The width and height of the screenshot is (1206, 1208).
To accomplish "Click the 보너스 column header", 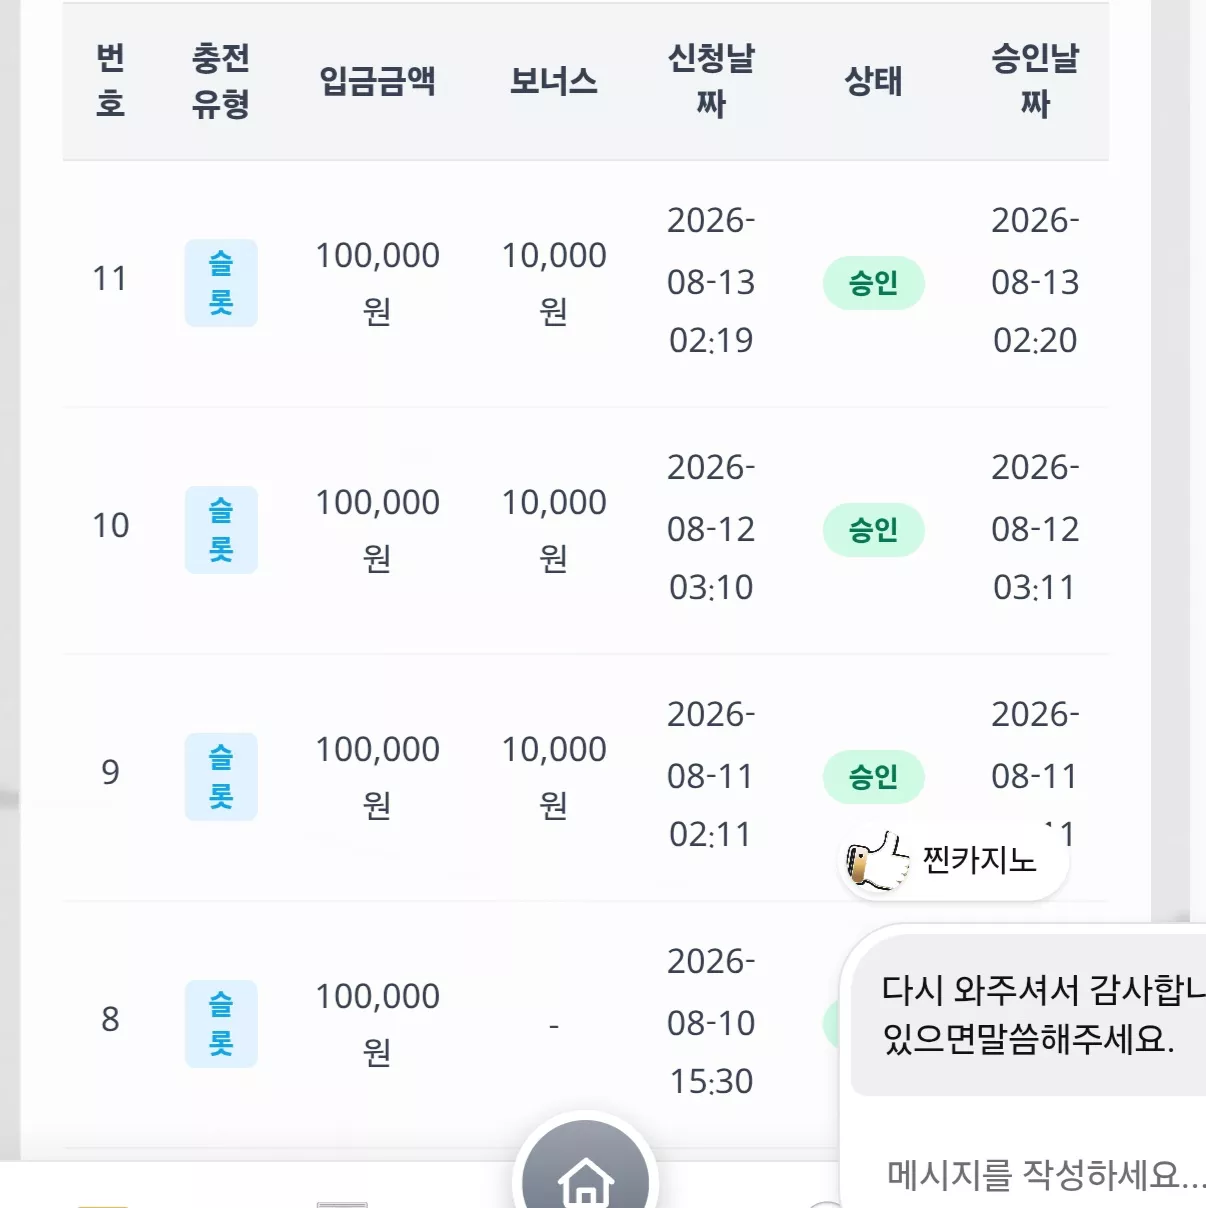I will 554,81.
